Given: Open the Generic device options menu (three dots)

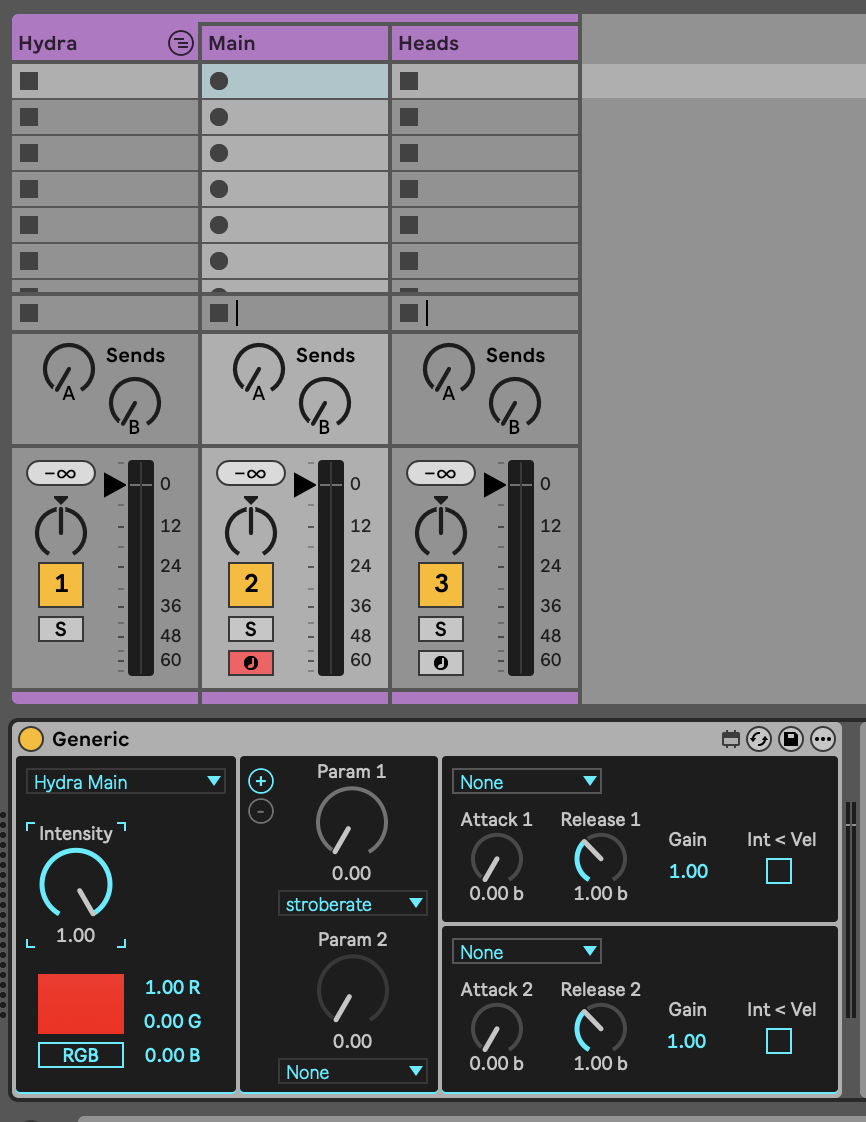Looking at the screenshot, I should pos(822,739).
